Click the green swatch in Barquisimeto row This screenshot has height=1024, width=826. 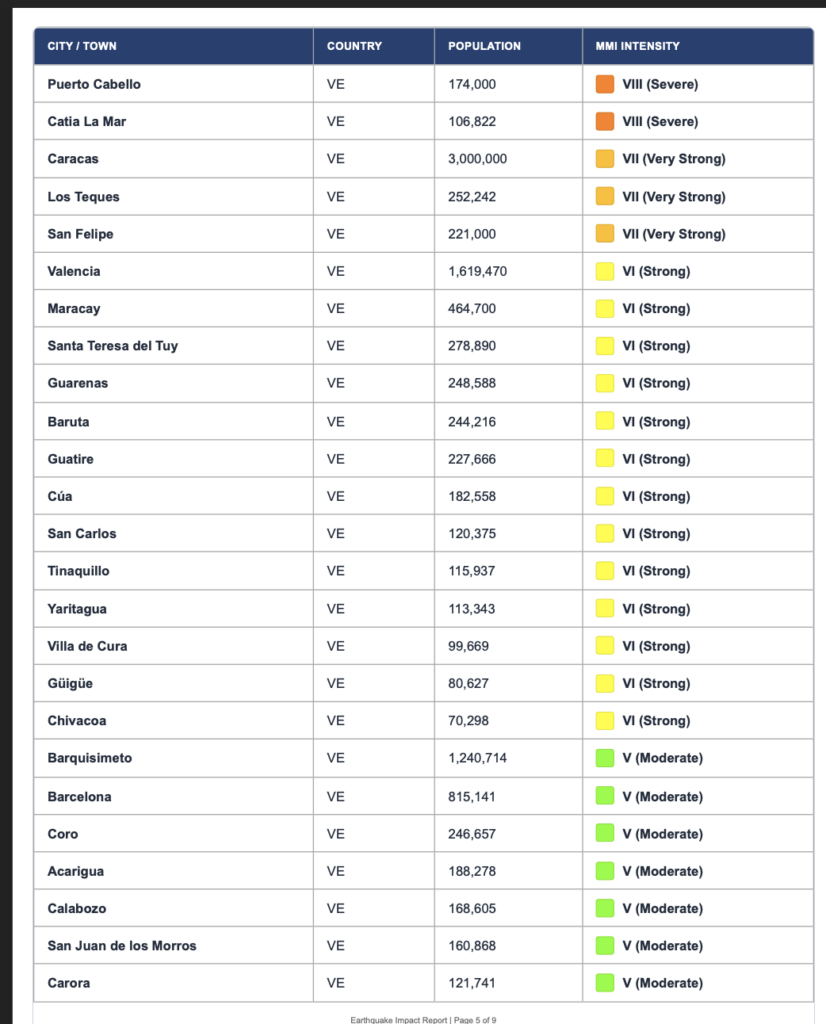tap(605, 758)
